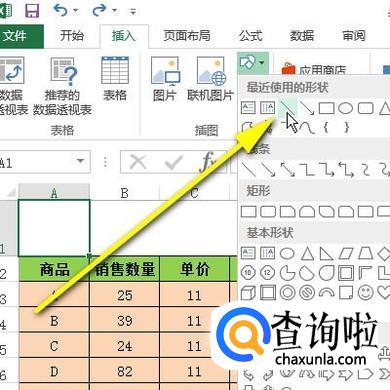Viewport: 390px width, 390px height.
Task: Open Recommended PivotTables
Action: [62, 86]
